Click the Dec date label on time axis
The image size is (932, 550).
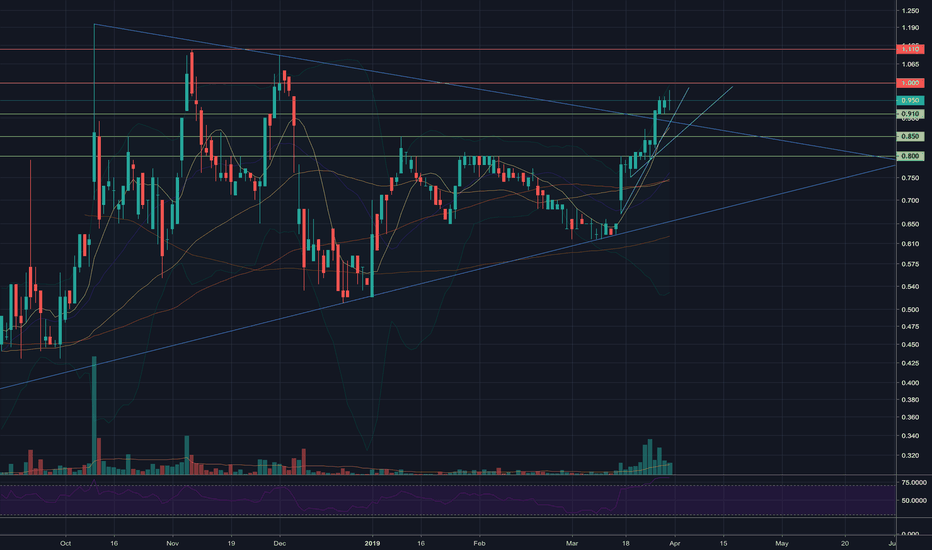[280, 543]
